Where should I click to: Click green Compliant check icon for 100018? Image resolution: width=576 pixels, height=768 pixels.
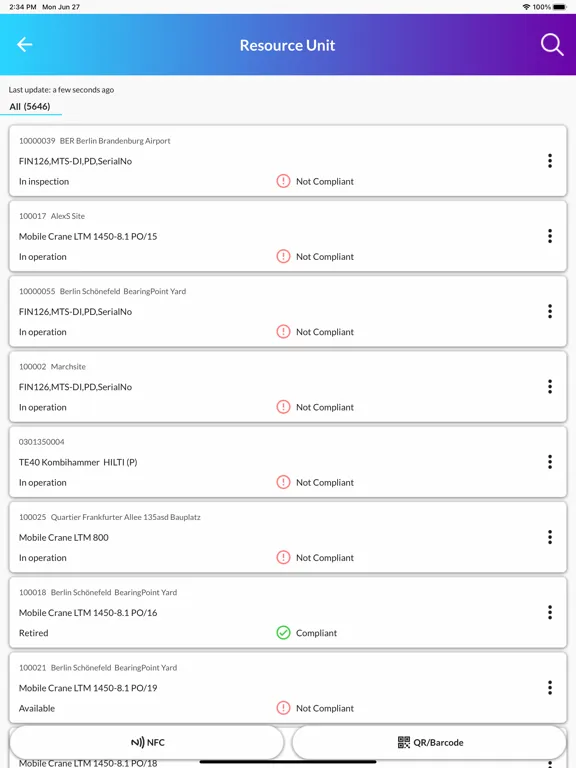coord(283,633)
